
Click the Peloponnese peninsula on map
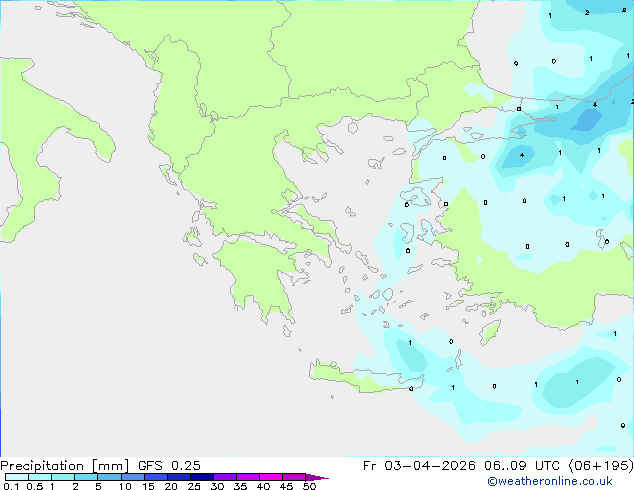coord(259,277)
